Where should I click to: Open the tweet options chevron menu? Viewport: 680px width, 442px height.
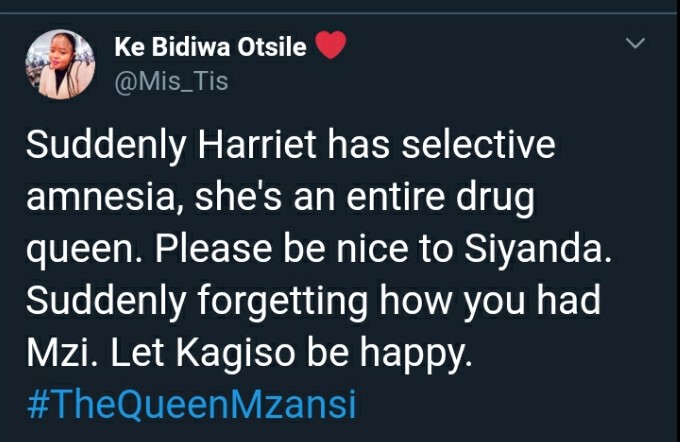tap(635, 43)
